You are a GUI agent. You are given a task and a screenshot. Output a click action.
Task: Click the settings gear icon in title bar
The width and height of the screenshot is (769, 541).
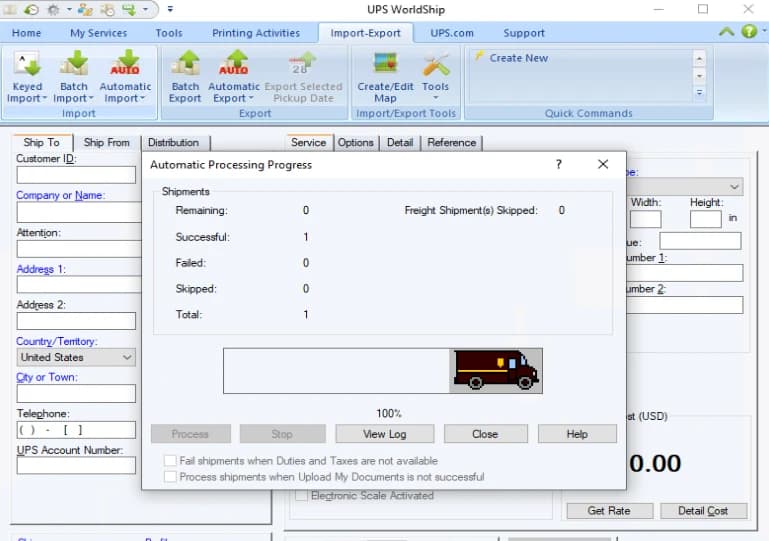pos(53,9)
